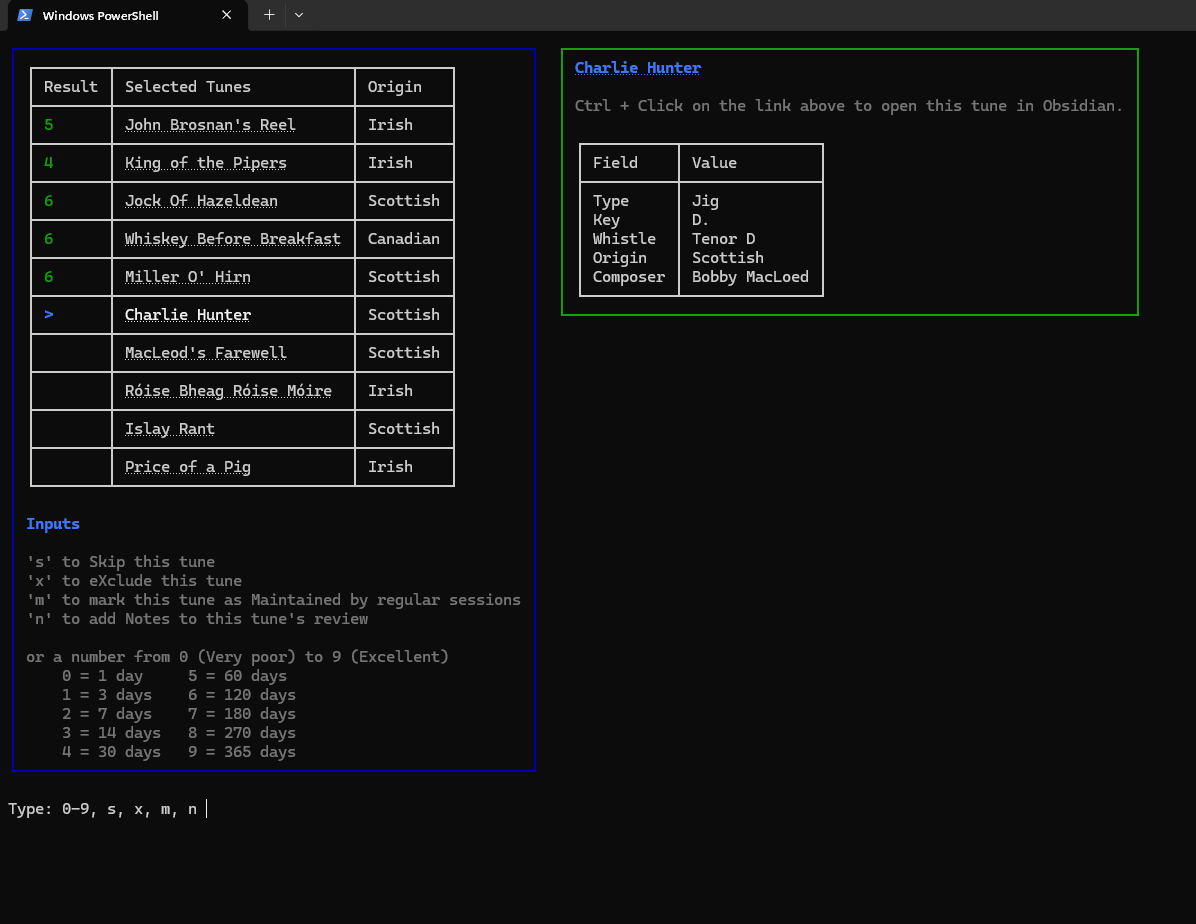Select the Windows PowerShell tab

pyautogui.click(x=127, y=15)
